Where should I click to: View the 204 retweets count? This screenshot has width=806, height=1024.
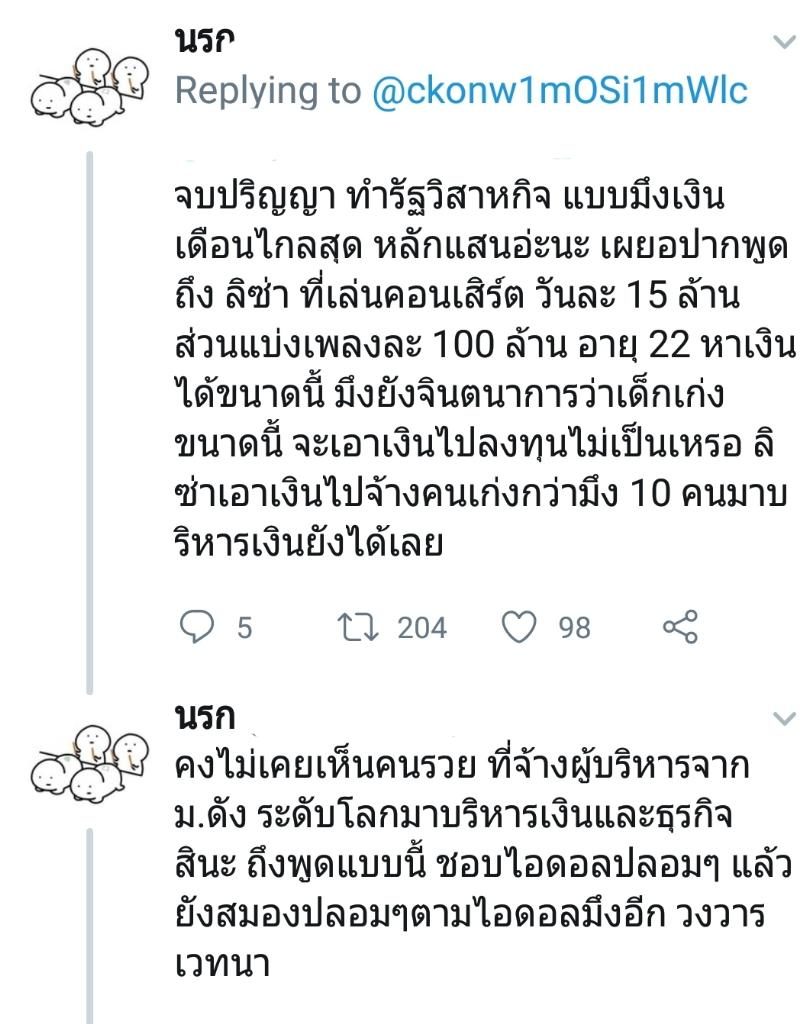pyautogui.click(x=422, y=628)
